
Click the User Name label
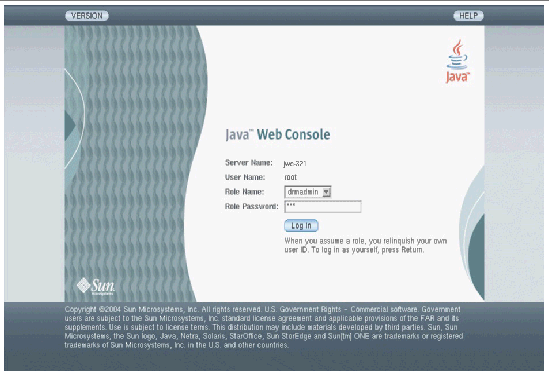click(245, 177)
